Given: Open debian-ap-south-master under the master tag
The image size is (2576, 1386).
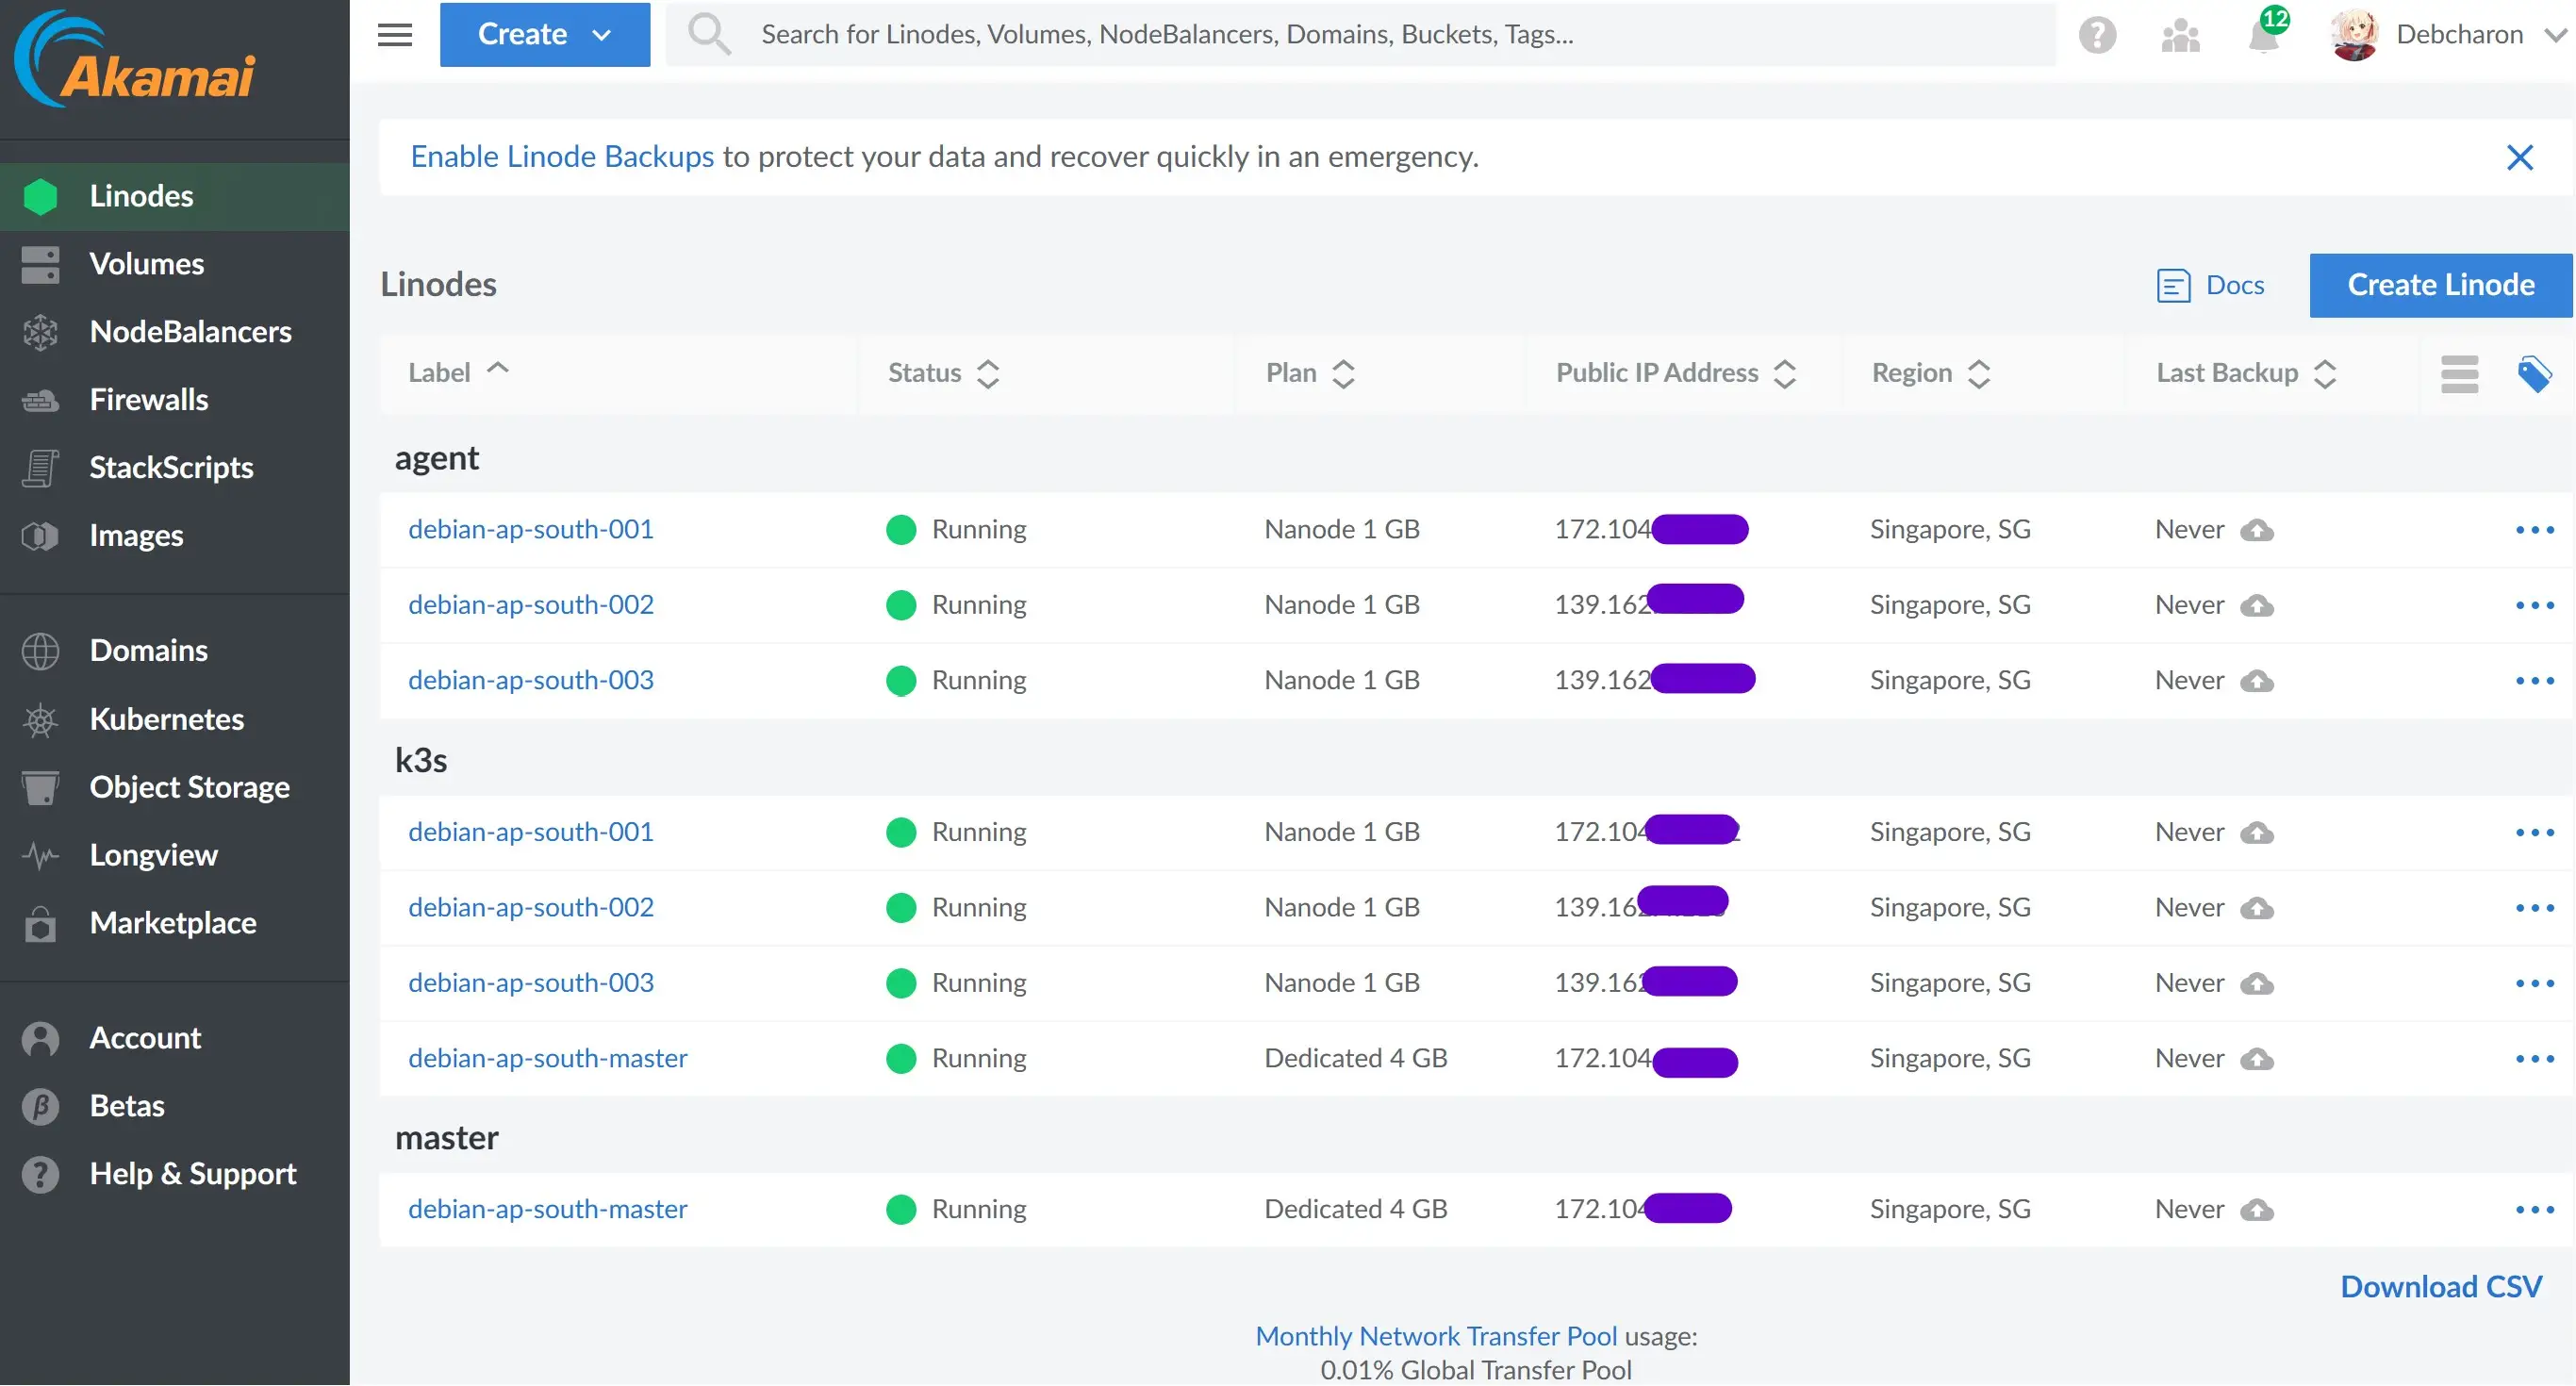Looking at the screenshot, I should click(x=548, y=1209).
